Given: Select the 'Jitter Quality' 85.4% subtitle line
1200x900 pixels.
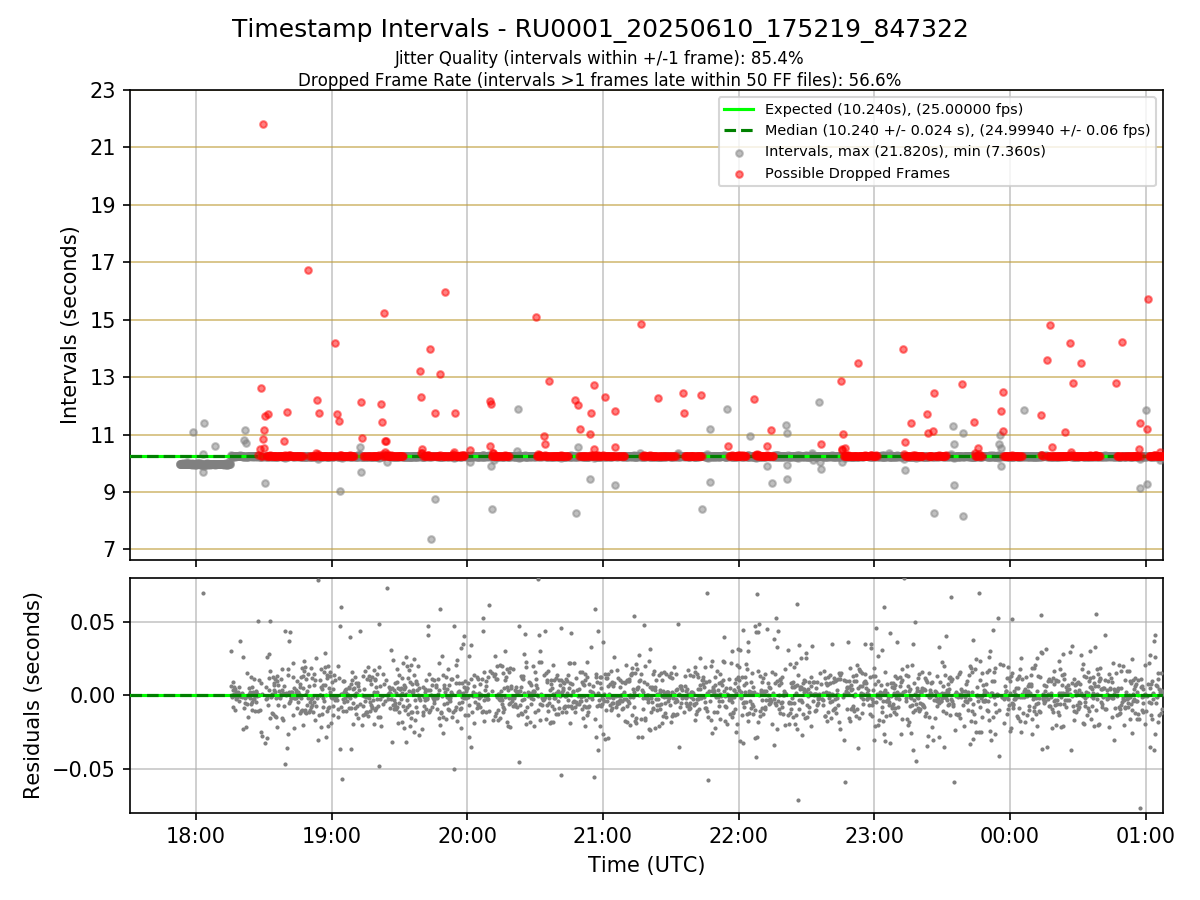Looking at the screenshot, I should click(x=599, y=58).
